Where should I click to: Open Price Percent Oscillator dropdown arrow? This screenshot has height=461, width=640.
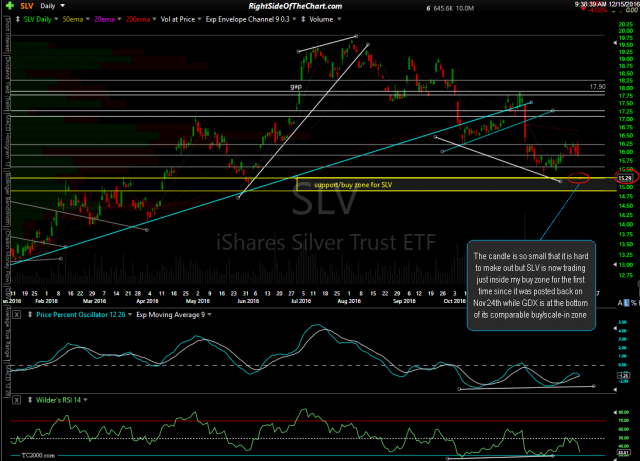130,315
